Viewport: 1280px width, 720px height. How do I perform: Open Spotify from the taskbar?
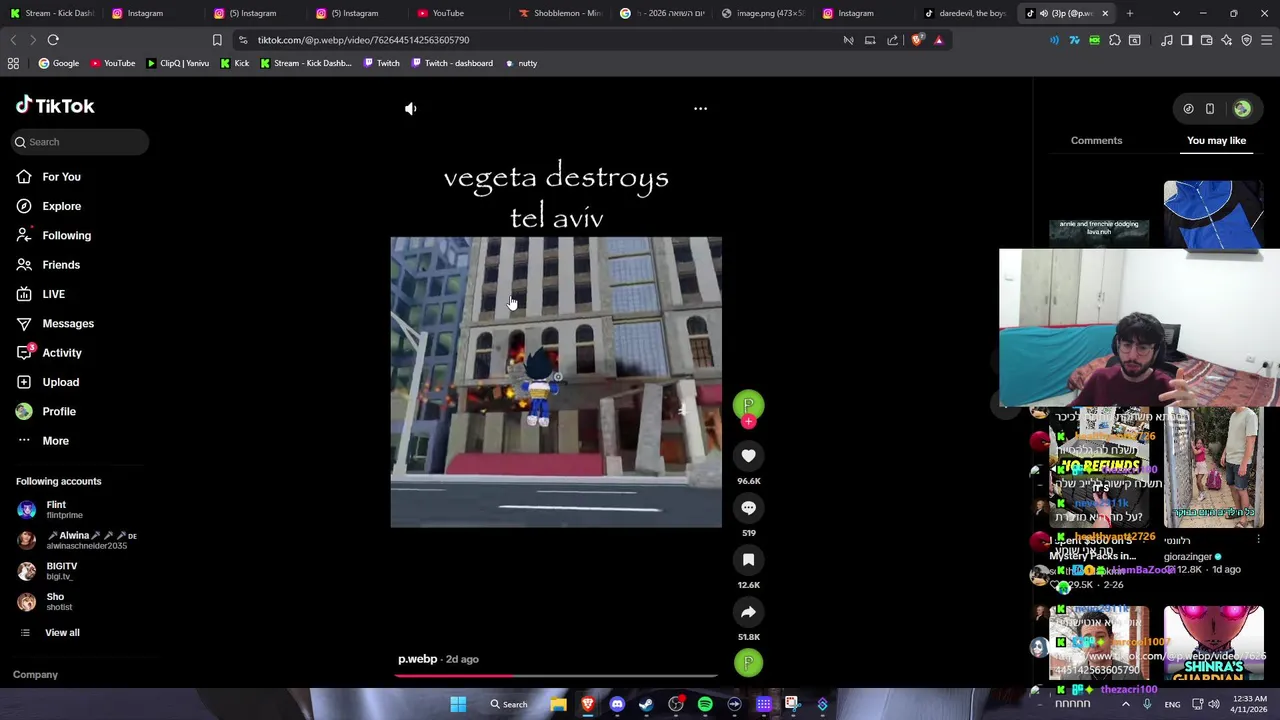[x=705, y=704]
